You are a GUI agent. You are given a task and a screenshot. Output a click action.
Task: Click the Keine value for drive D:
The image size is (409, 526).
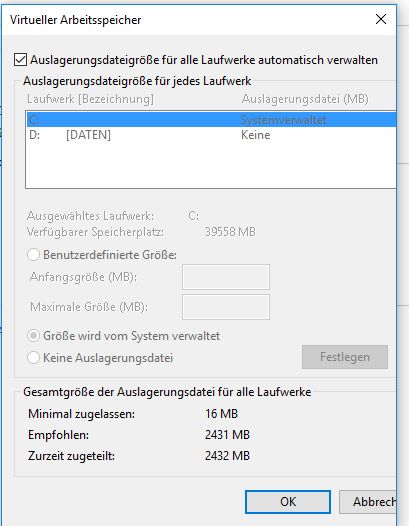[255, 135]
